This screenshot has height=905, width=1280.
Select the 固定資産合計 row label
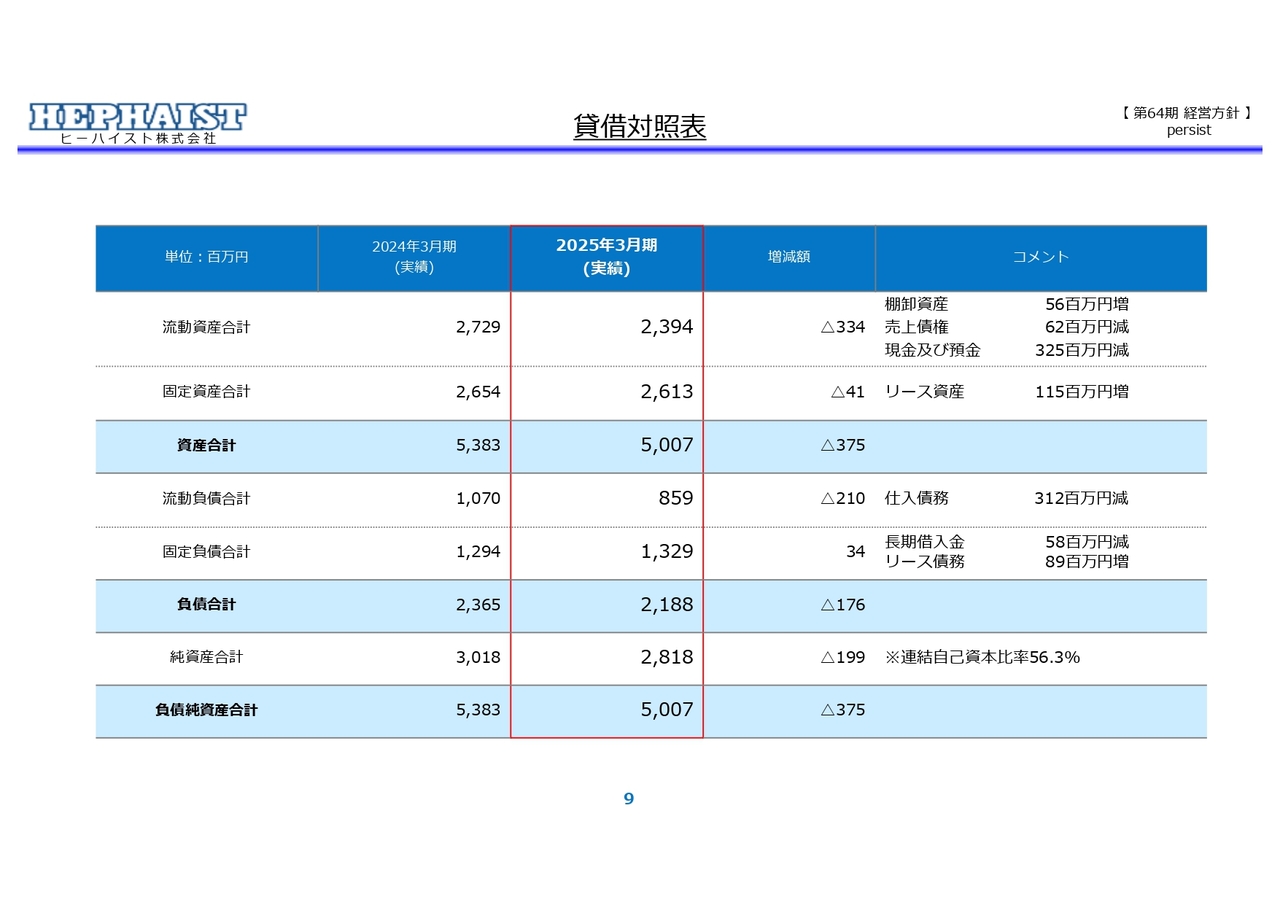tap(207, 392)
